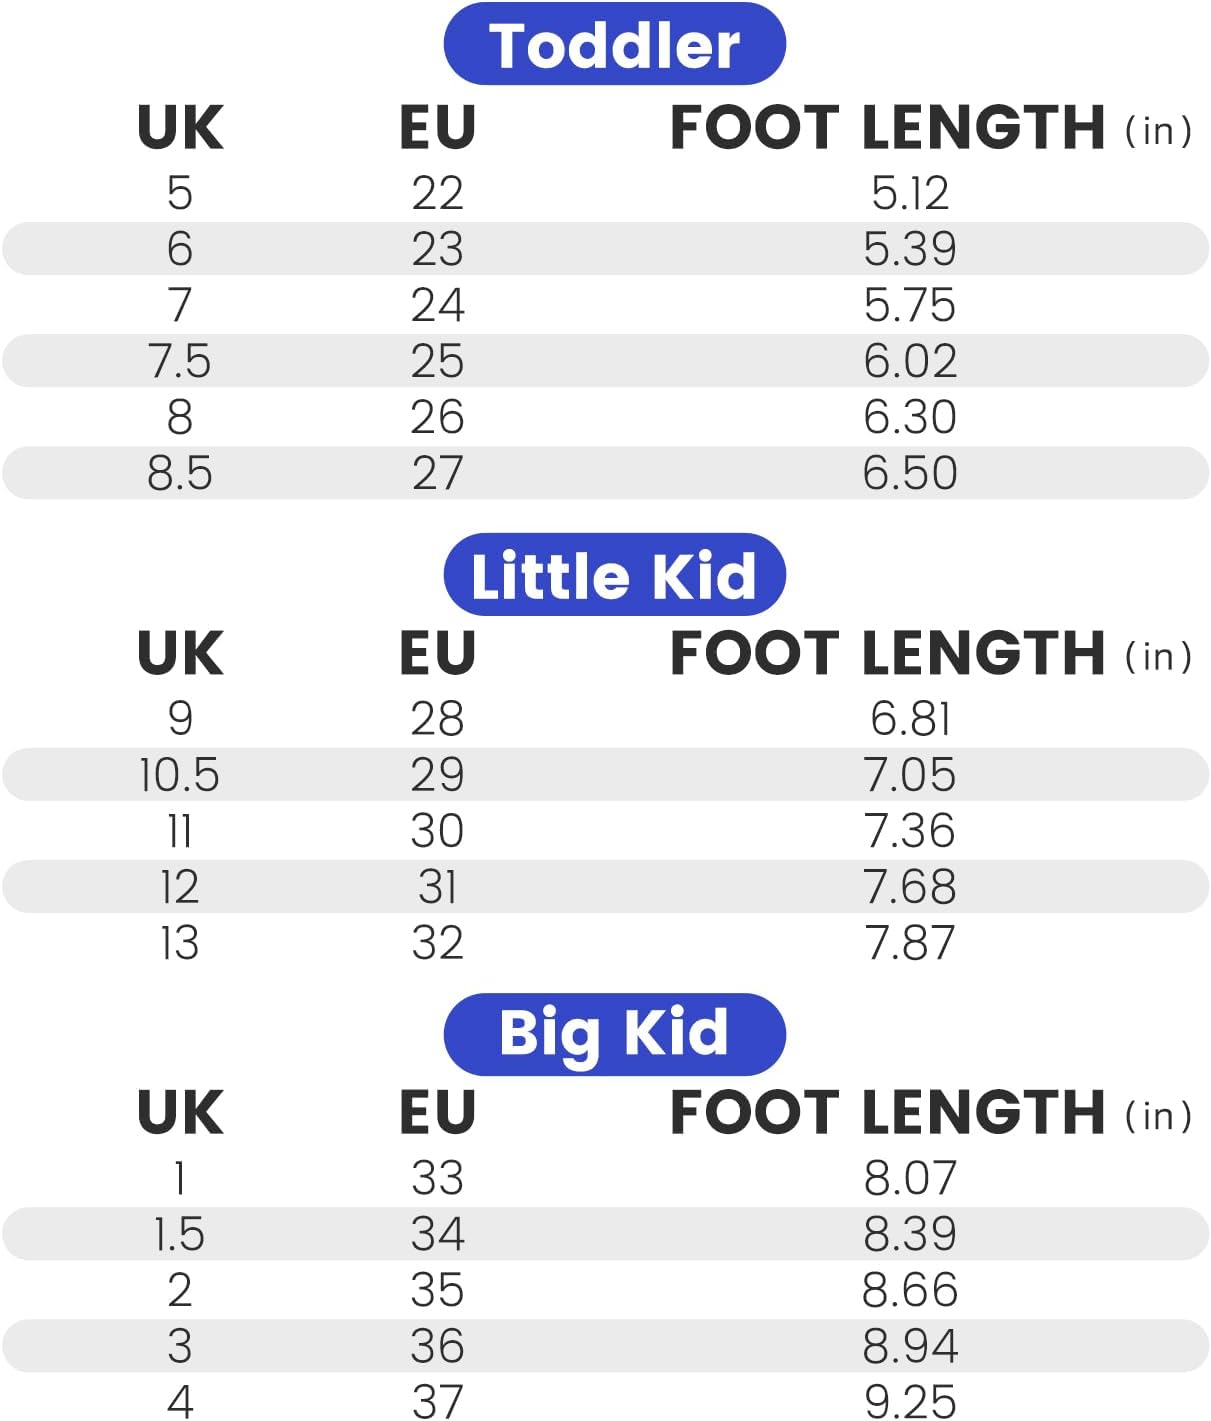Select EU size 23 cell
The image size is (1211, 1421).
click(x=437, y=249)
